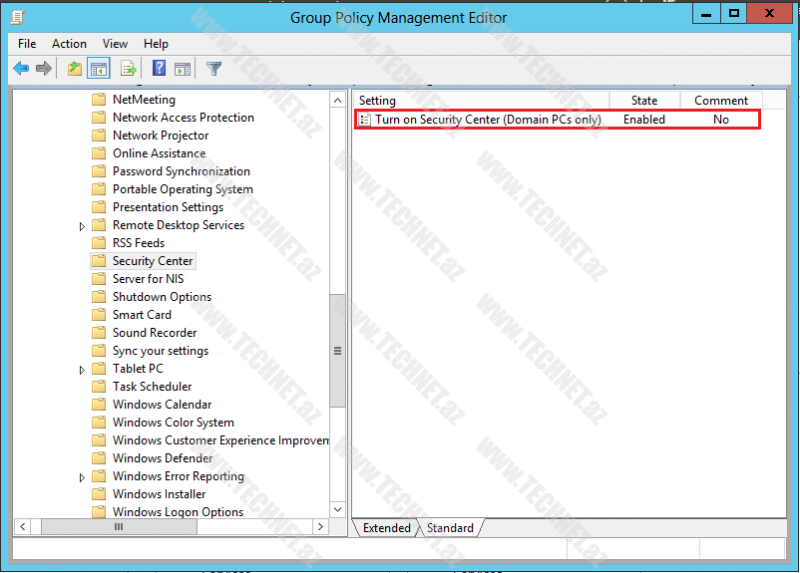Click the Back arrow toolbar icon

pyautogui.click(x=21, y=69)
